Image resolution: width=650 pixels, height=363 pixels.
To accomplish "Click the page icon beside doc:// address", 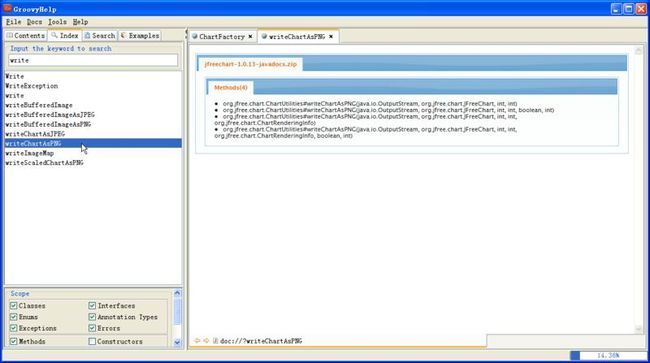I will (215, 341).
